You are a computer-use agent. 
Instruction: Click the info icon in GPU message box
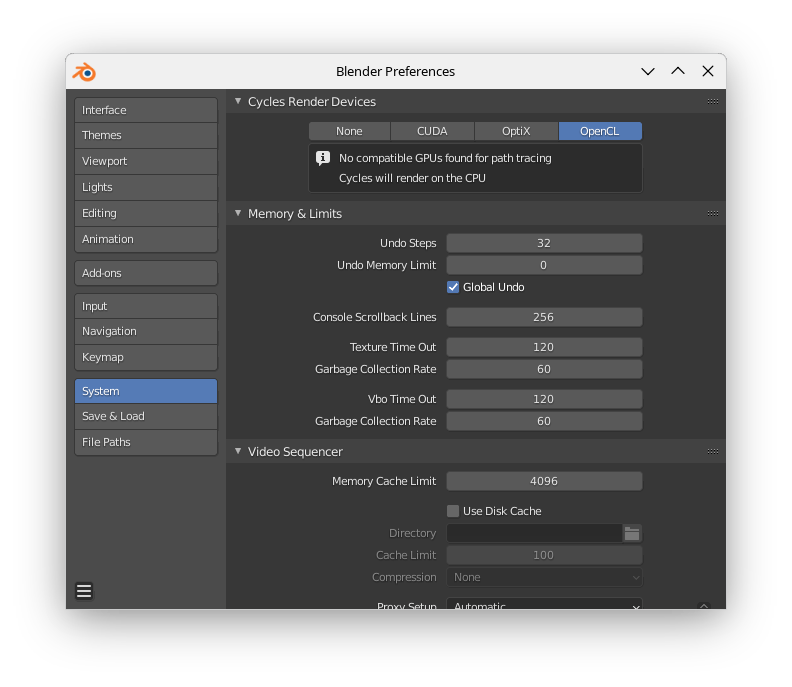323,158
